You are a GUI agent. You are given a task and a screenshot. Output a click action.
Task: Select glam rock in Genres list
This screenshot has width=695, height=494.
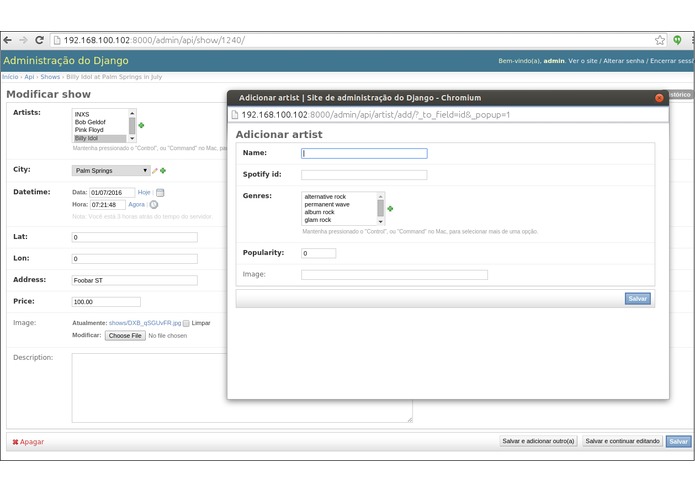tap(339, 220)
